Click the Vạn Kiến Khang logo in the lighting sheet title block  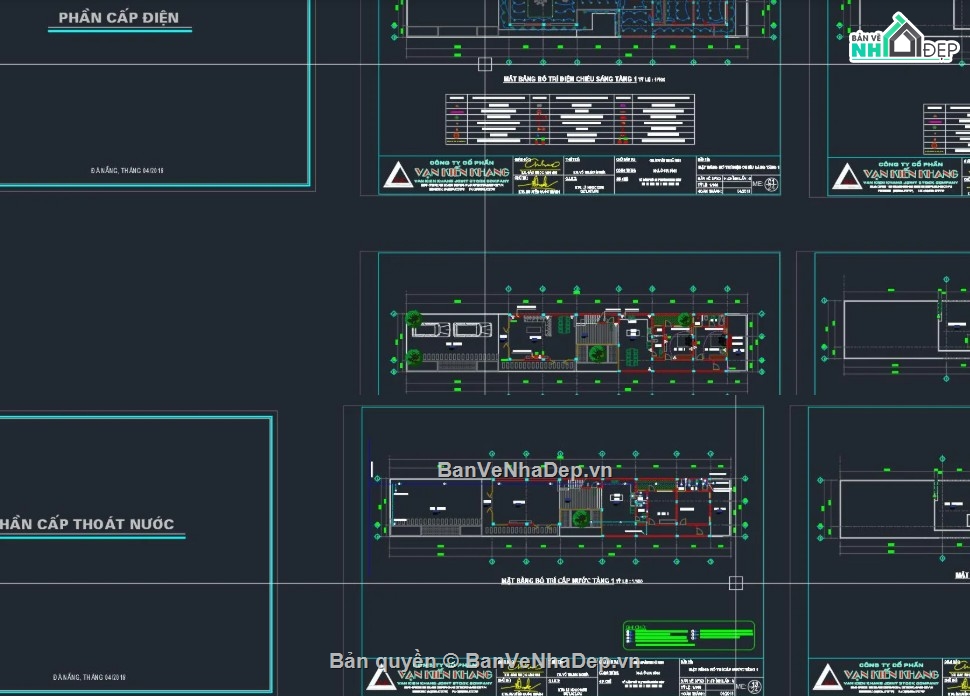tap(447, 175)
